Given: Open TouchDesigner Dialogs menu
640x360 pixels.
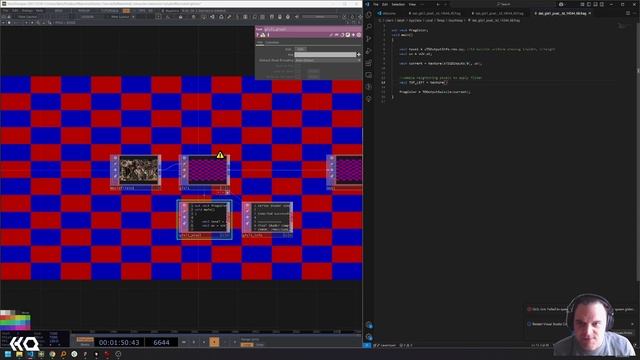Looking at the screenshot, I should [27, 11].
